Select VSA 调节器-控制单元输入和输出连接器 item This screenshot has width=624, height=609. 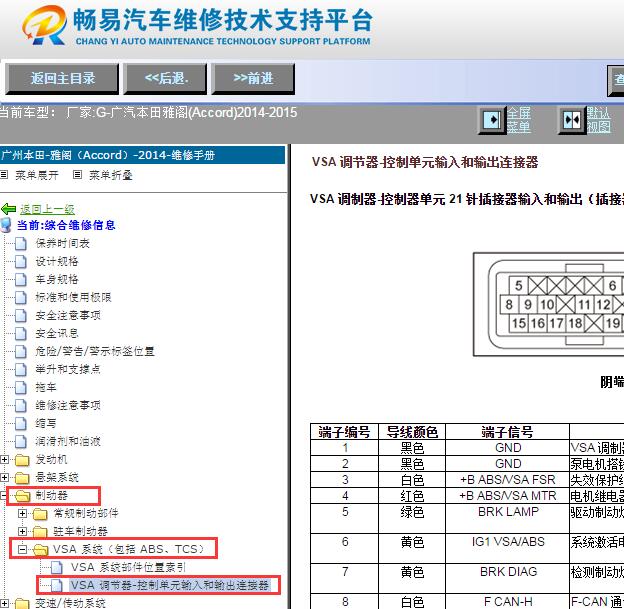(170, 585)
